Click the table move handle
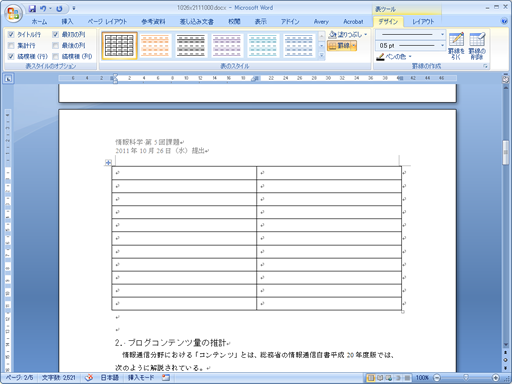The image size is (512, 384). pyautogui.click(x=108, y=163)
